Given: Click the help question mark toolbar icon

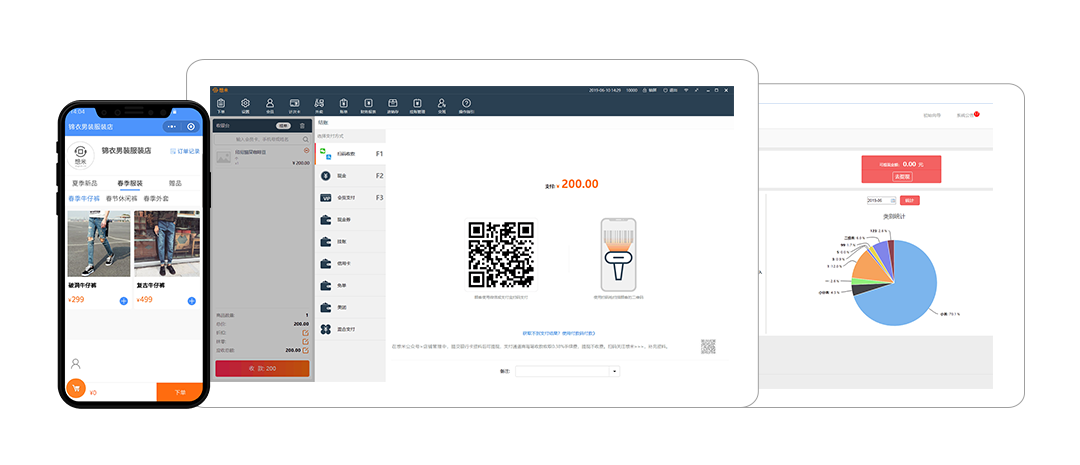Looking at the screenshot, I should coord(466,103).
